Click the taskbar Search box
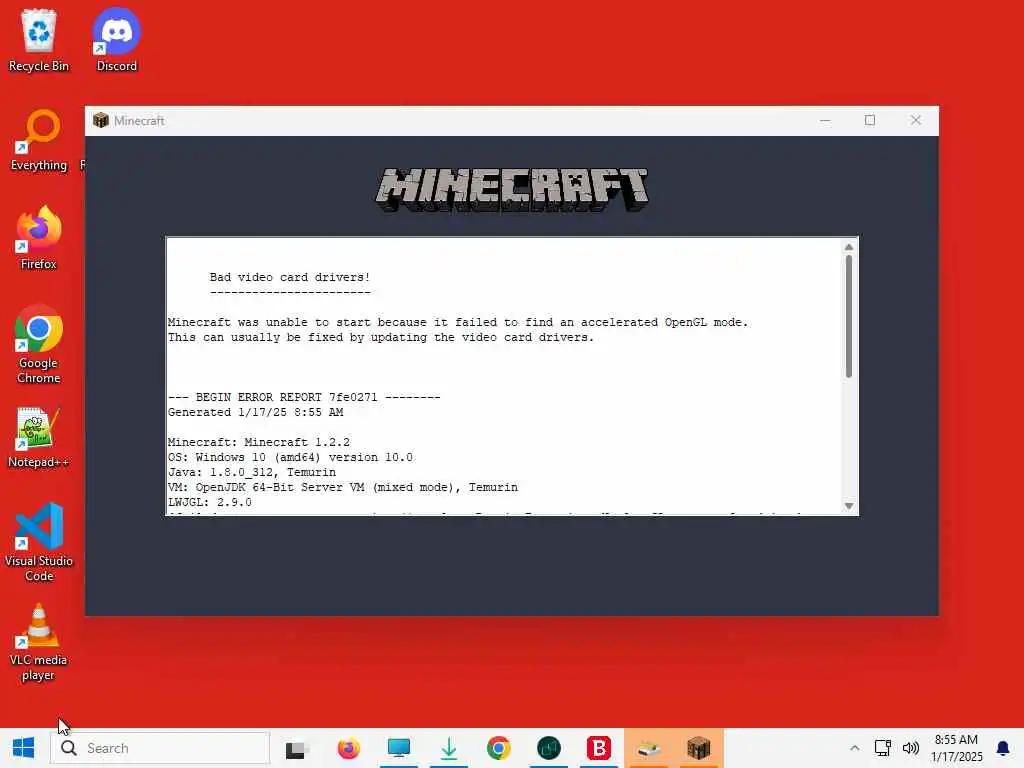1024x768 pixels. [x=160, y=748]
